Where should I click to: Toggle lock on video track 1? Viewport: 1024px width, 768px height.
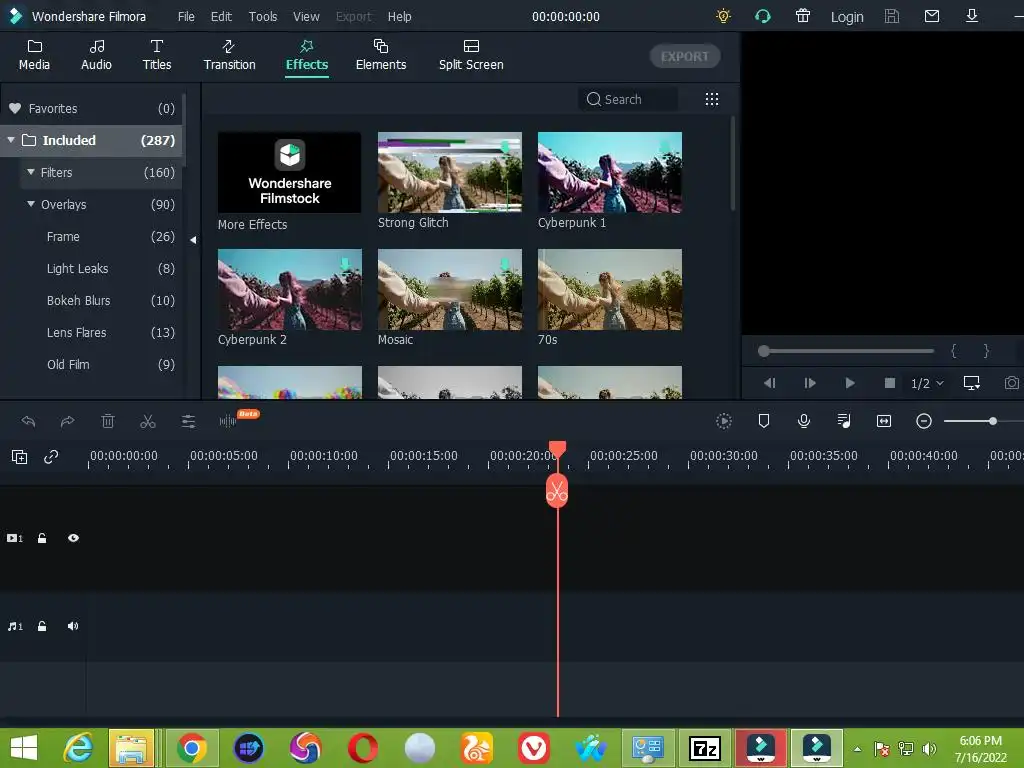point(42,538)
